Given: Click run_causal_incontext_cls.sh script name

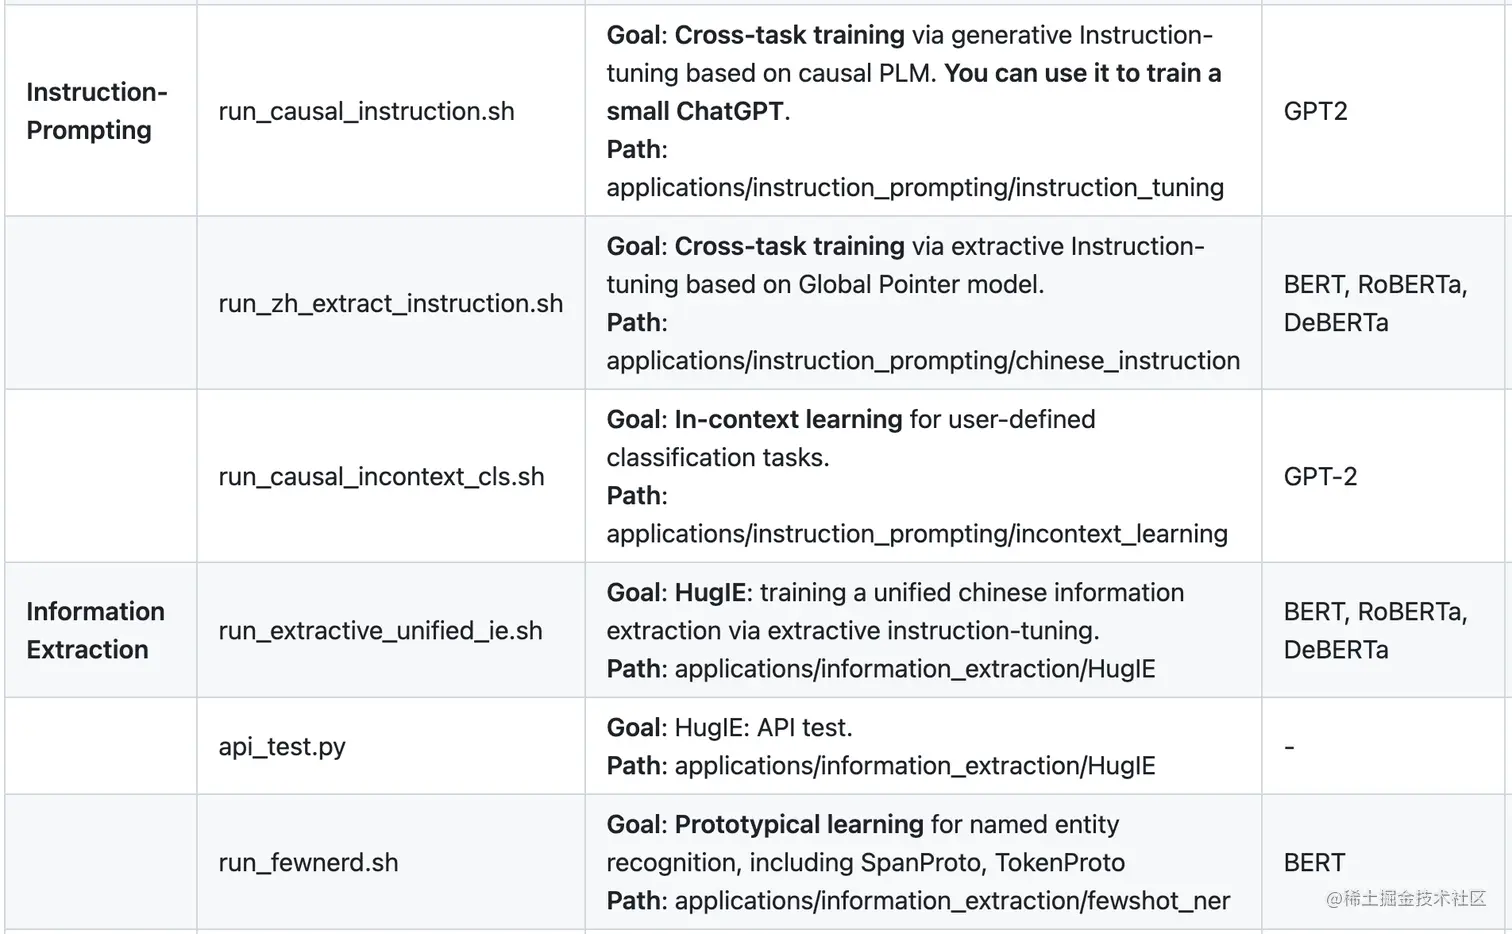Looking at the screenshot, I should coord(381,476).
